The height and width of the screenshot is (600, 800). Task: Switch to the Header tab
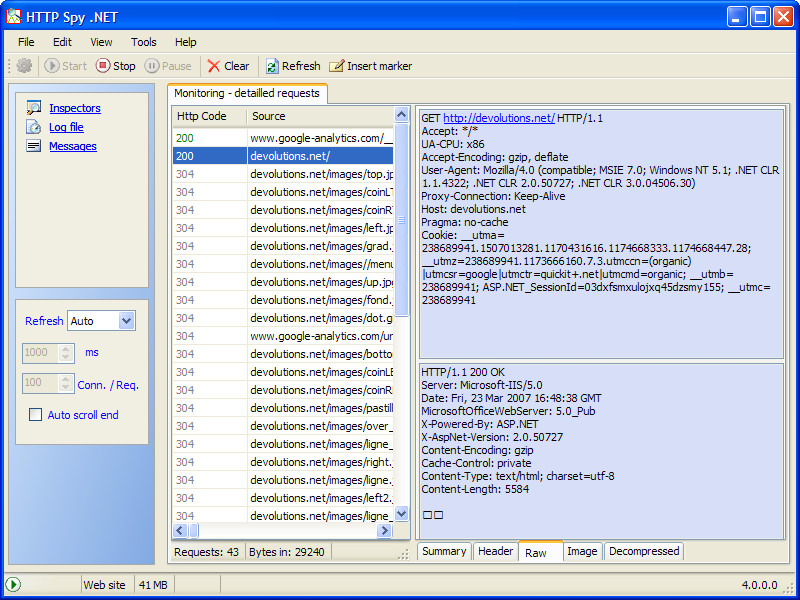(x=495, y=551)
